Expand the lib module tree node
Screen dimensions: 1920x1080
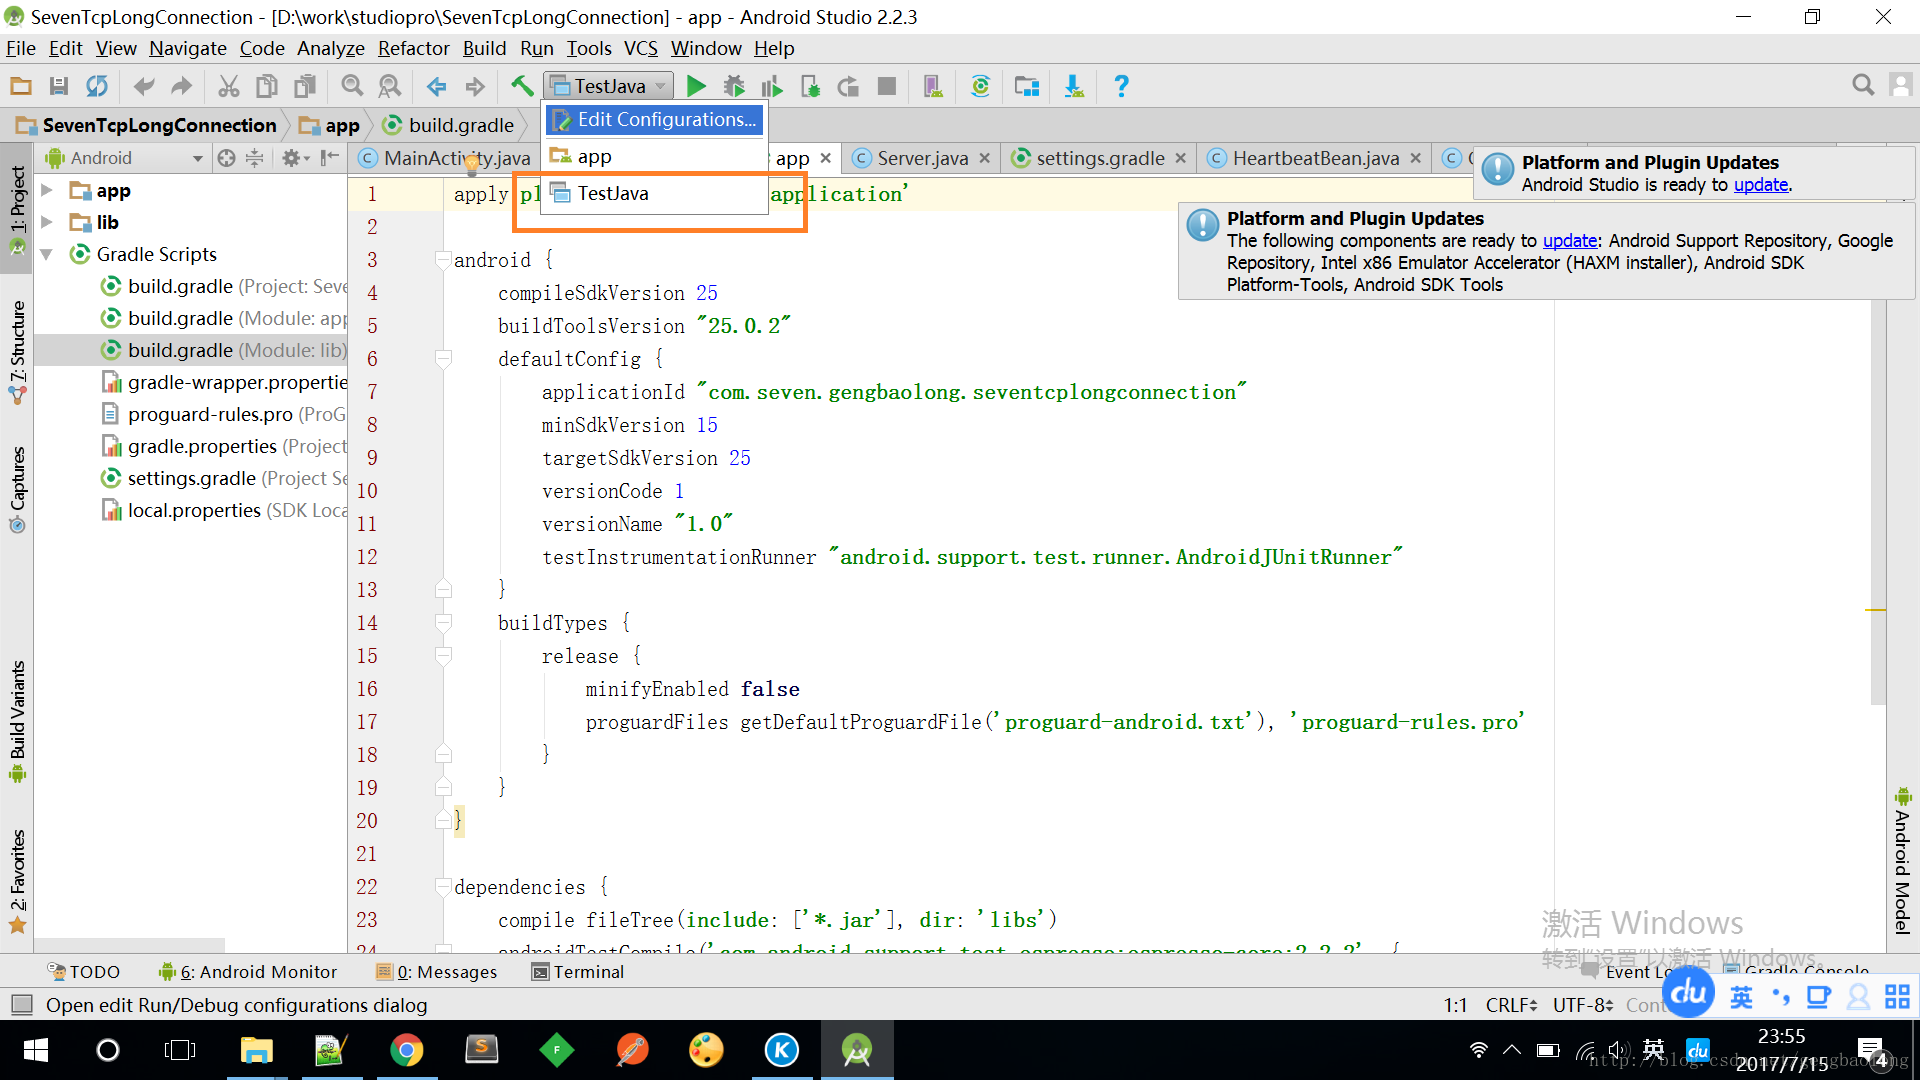[x=47, y=222]
